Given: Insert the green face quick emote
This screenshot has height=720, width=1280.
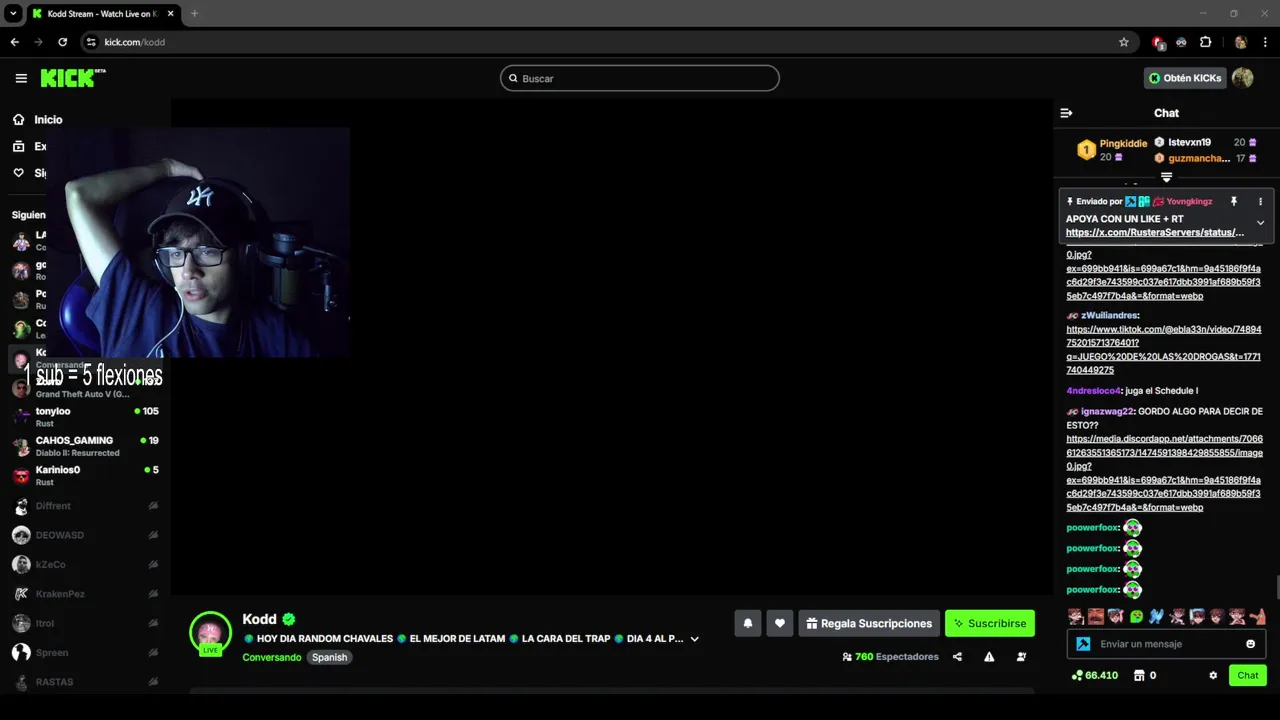Looking at the screenshot, I should coord(1136,617).
